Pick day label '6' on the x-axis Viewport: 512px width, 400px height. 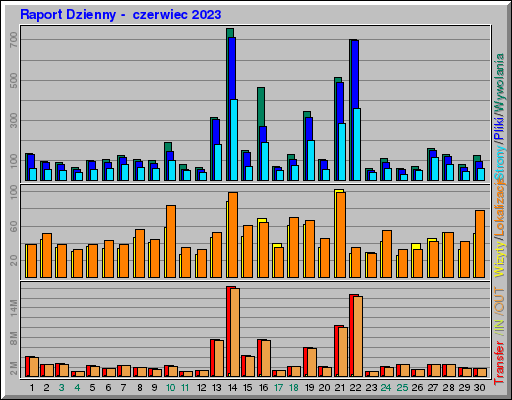[x=108, y=388]
